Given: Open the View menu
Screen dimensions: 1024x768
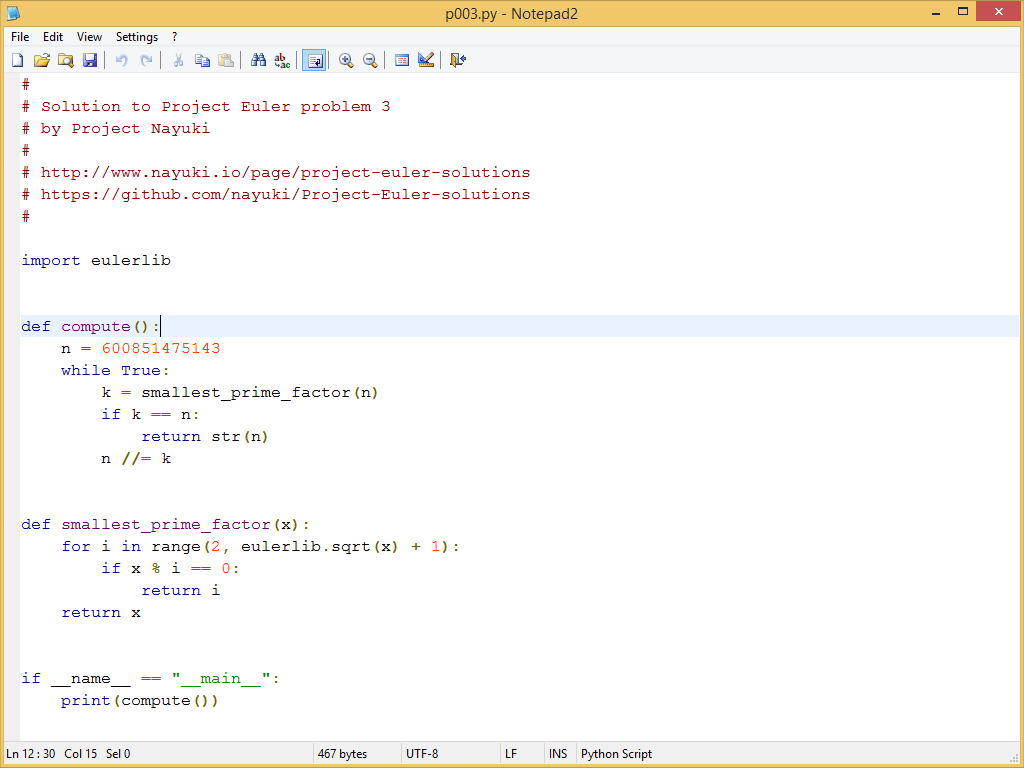Looking at the screenshot, I should pyautogui.click(x=89, y=37).
